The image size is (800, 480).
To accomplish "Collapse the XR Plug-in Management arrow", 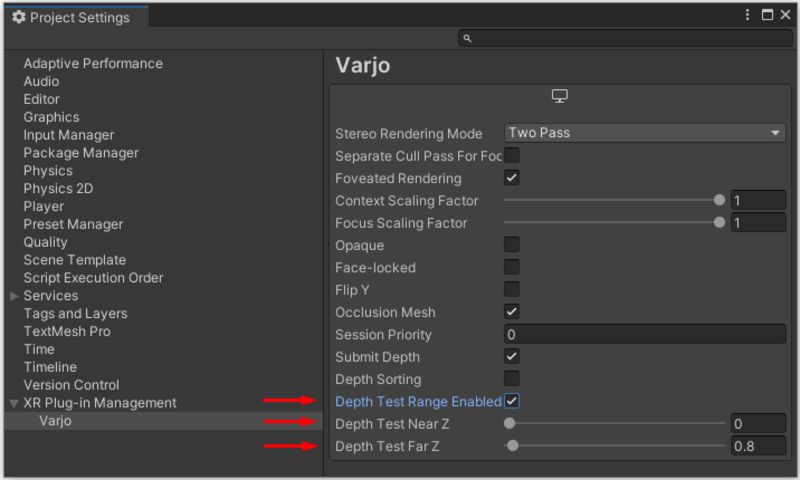I will coord(14,403).
